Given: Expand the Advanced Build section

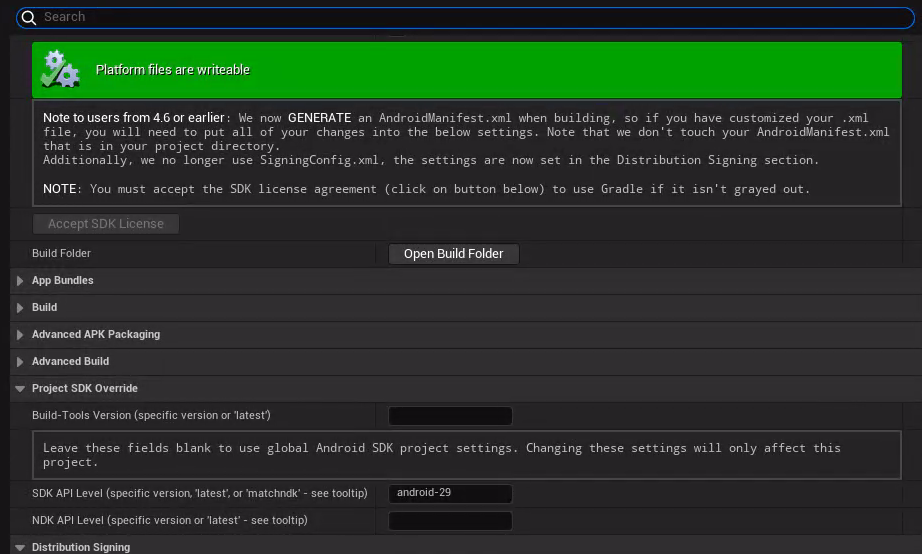Looking at the screenshot, I should (20, 362).
